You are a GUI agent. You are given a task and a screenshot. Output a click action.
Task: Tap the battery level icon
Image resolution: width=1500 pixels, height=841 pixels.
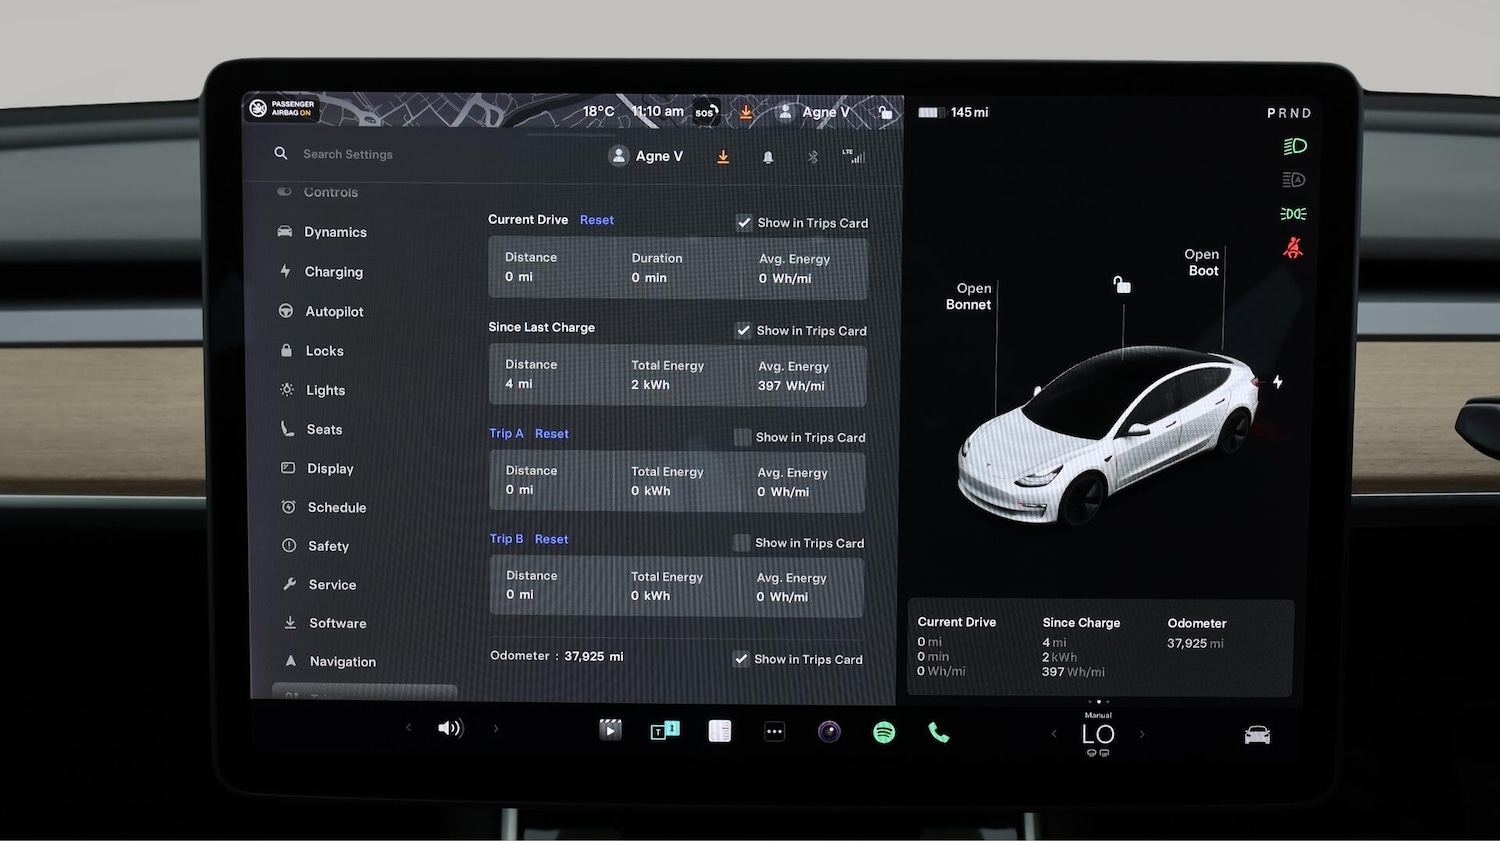tap(932, 113)
